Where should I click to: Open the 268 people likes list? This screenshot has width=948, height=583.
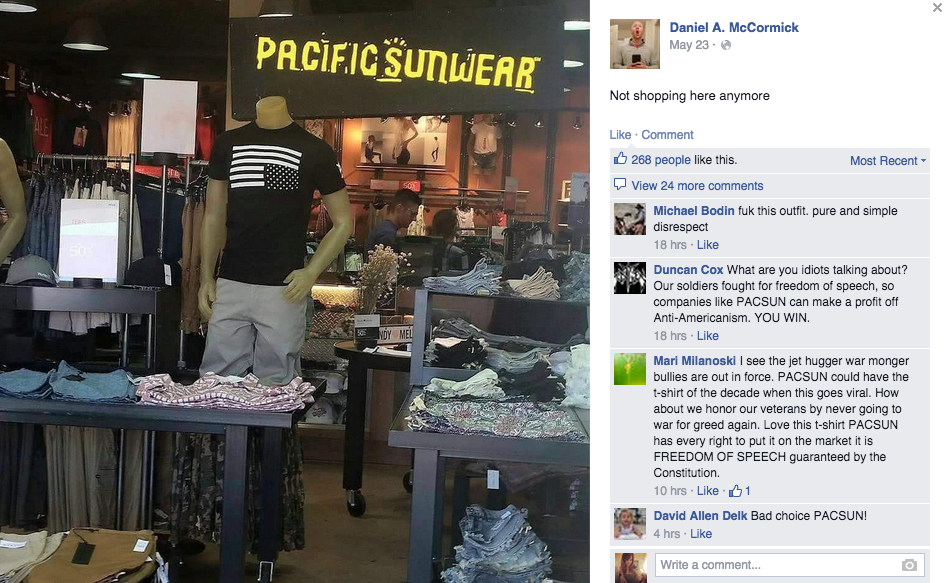(661, 160)
